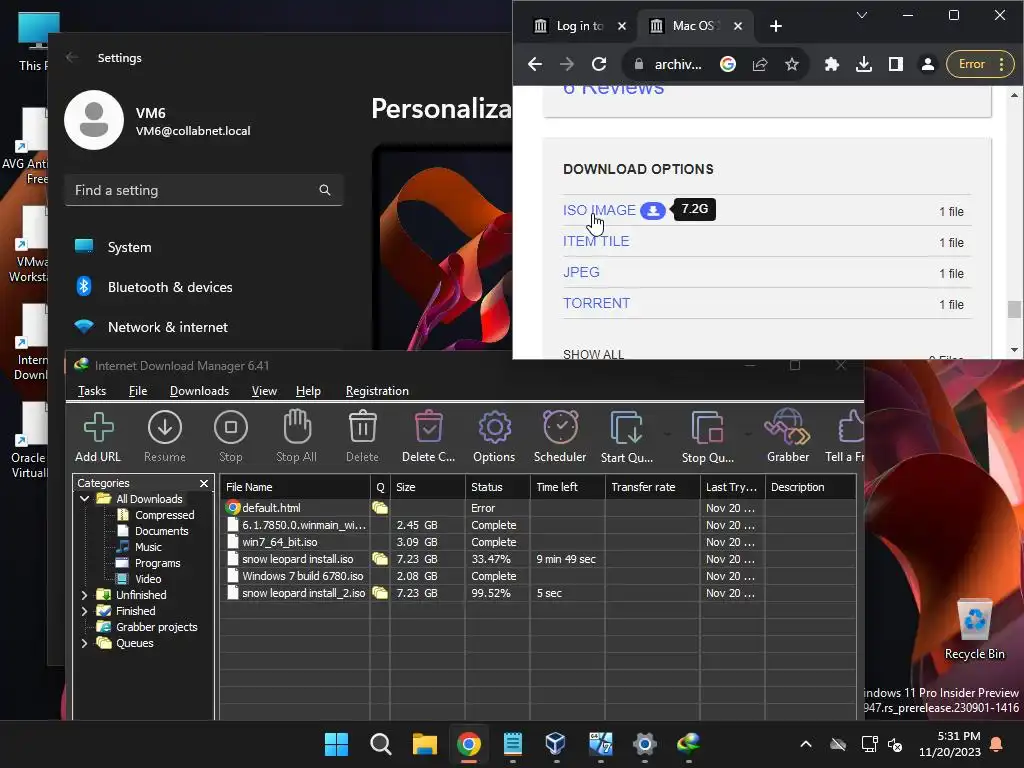Image resolution: width=1024 pixels, height=768 pixels.
Task: Click Start Queue toolbar icon
Action: [626, 436]
